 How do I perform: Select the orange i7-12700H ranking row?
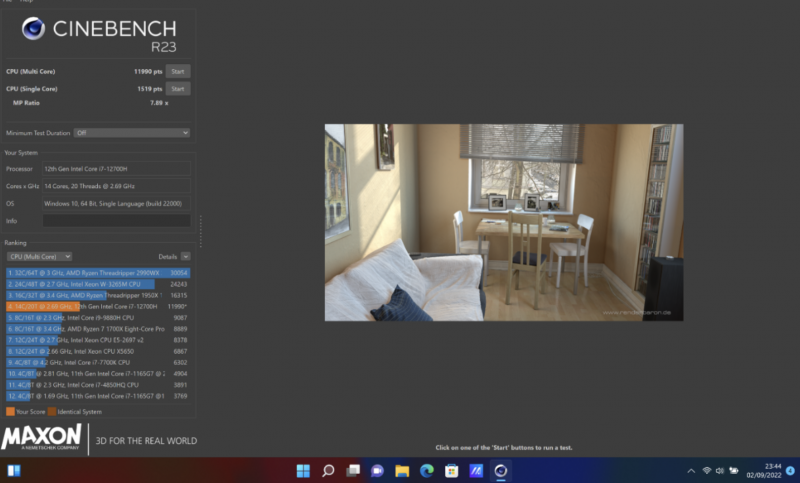(x=98, y=307)
